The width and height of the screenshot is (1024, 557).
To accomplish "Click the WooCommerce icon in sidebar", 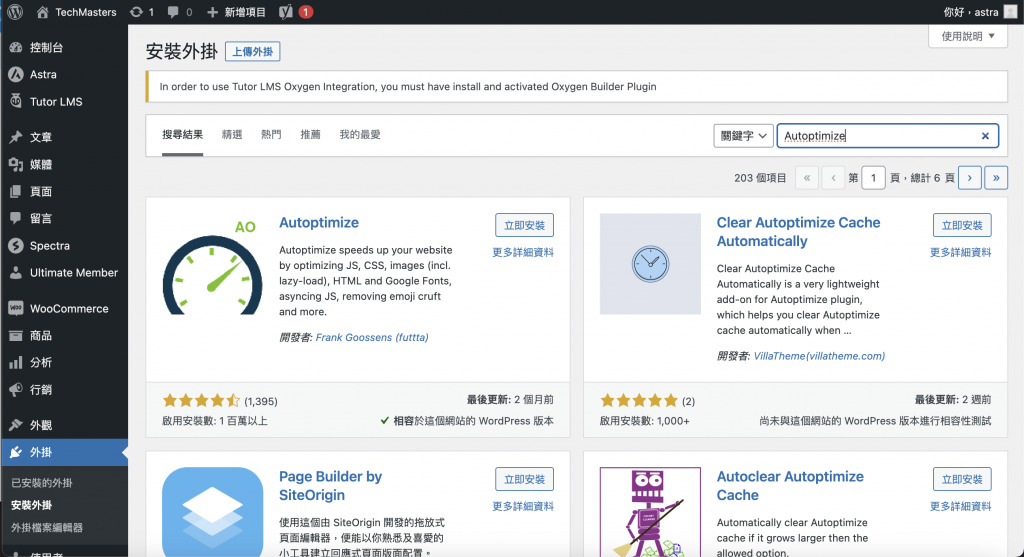I will click(16, 308).
